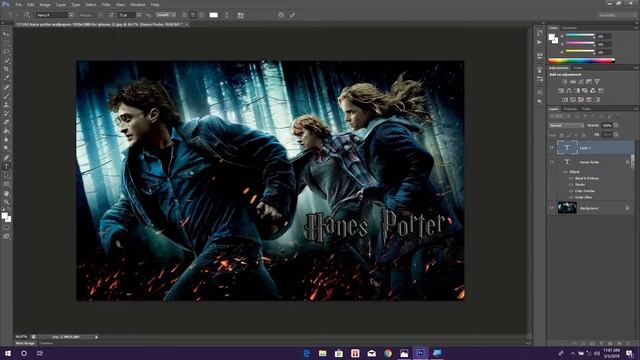Select the Blur tool
The width and height of the screenshot is (640, 360).
(6, 140)
